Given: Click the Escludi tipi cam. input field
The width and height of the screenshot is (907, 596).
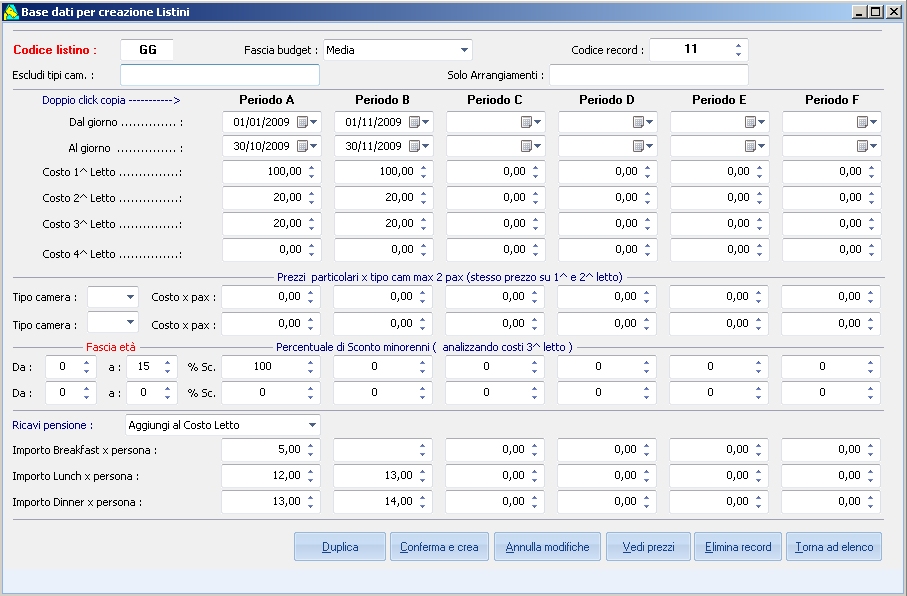Looking at the screenshot, I should pyautogui.click(x=220, y=75).
